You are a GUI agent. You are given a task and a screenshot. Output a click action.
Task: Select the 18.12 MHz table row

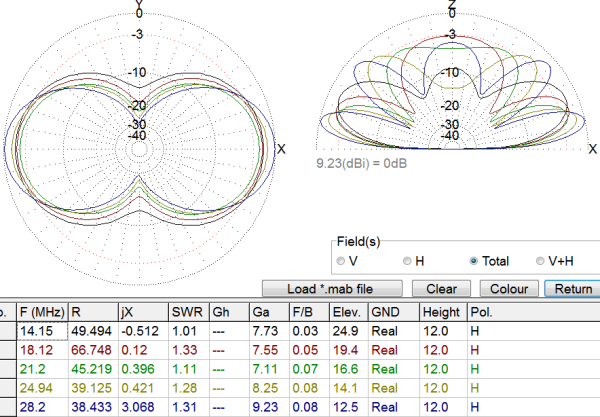tap(300, 350)
